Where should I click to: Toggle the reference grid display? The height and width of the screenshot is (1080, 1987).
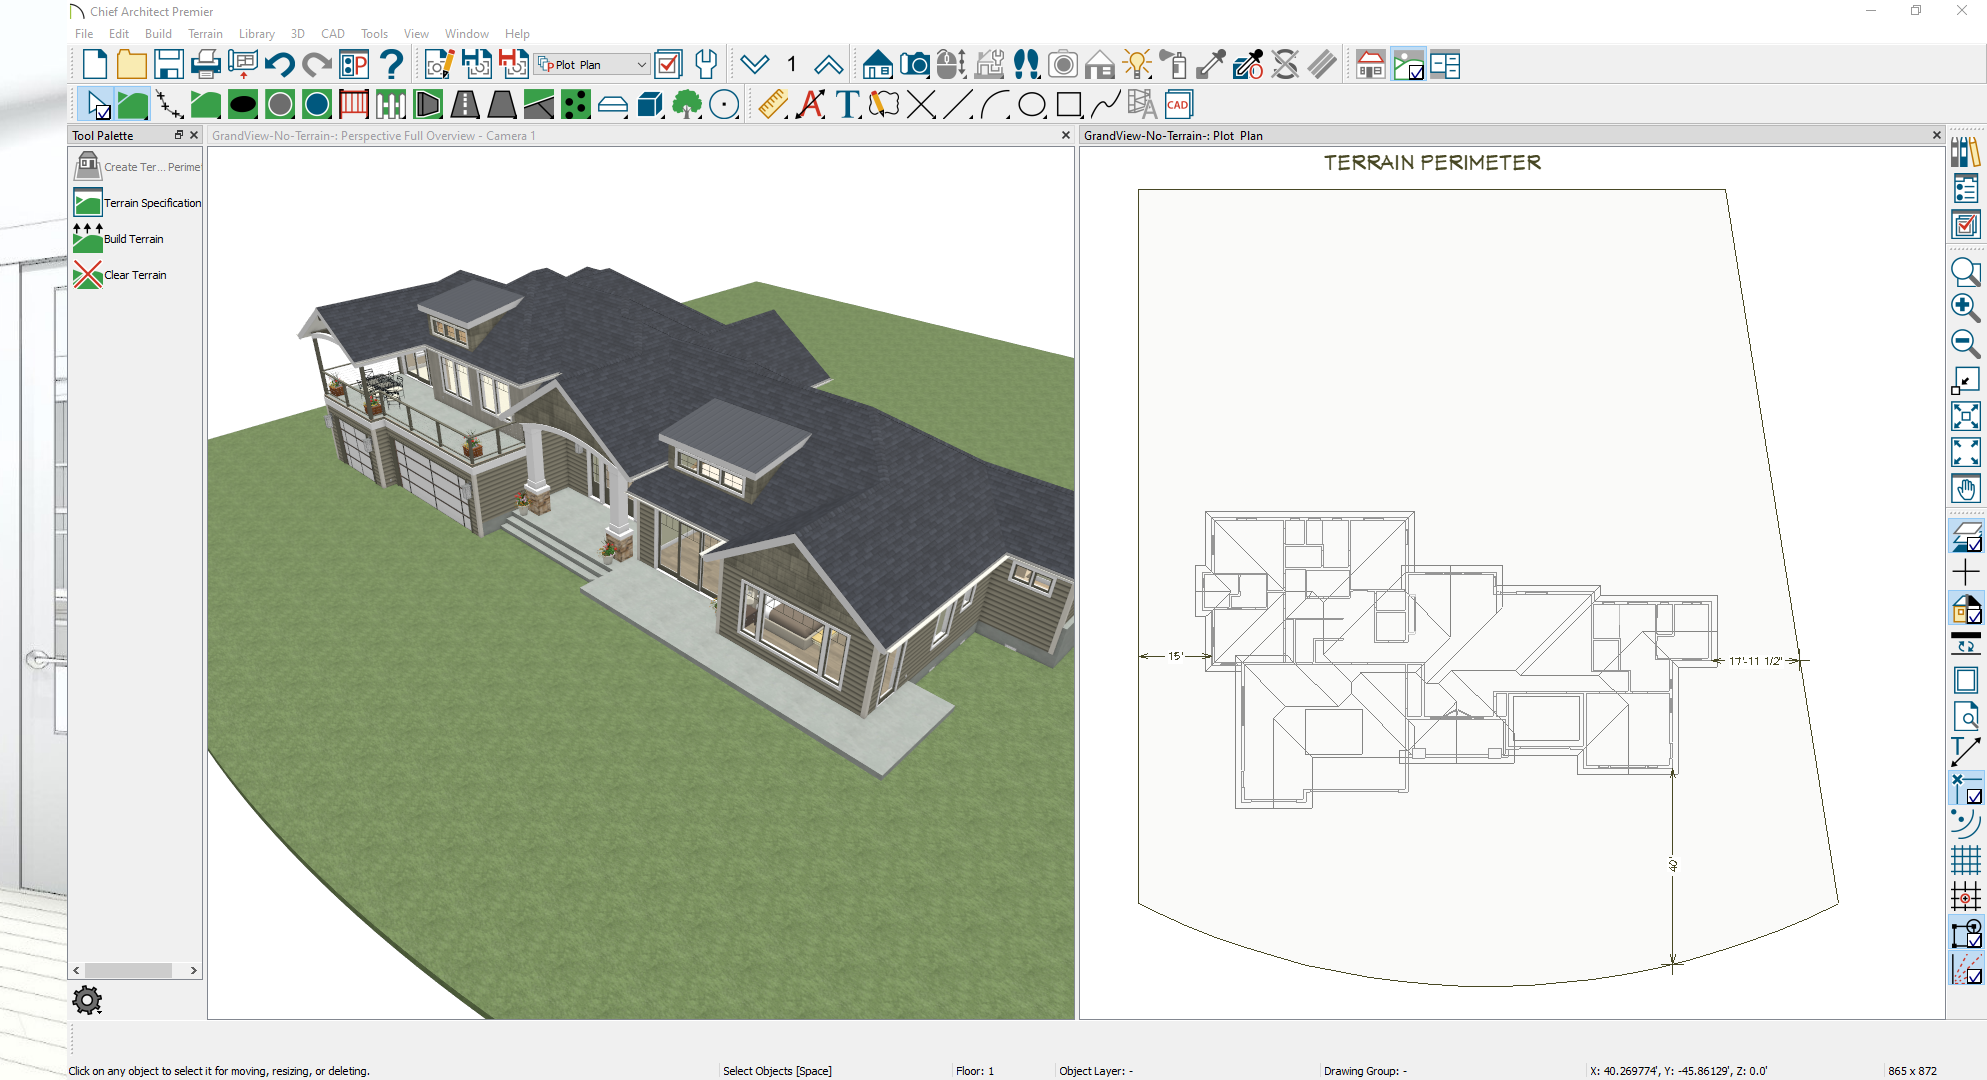click(1965, 860)
